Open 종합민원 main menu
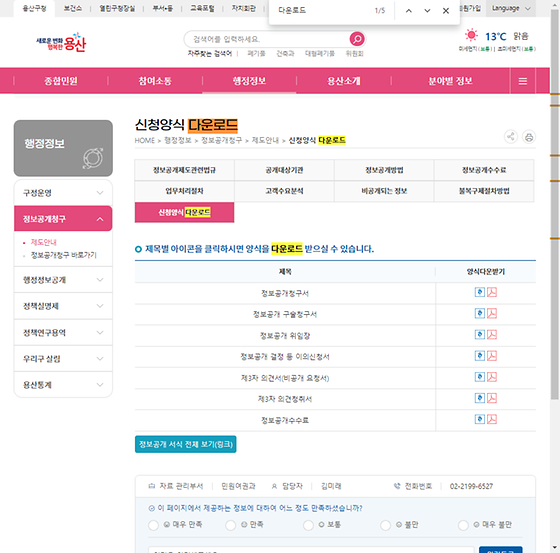Screen dimensions: 560x553 tap(61, 81)
